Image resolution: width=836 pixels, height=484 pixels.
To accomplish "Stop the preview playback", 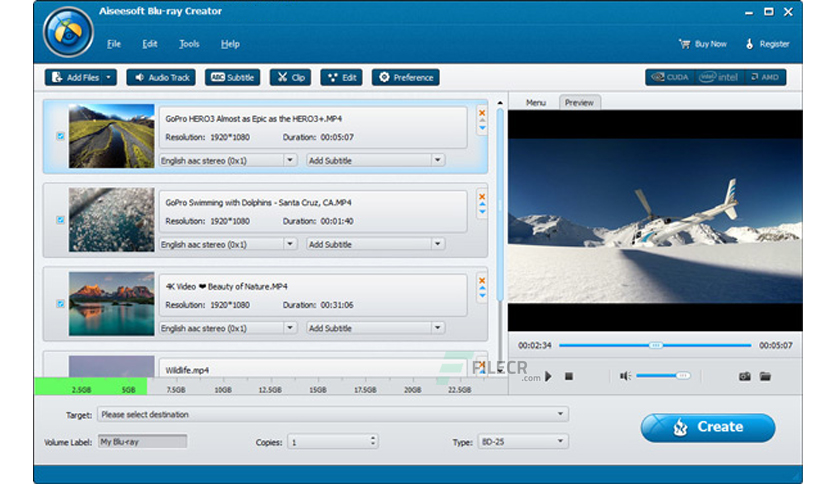I will pyautogui.click(x=569, y=376).
